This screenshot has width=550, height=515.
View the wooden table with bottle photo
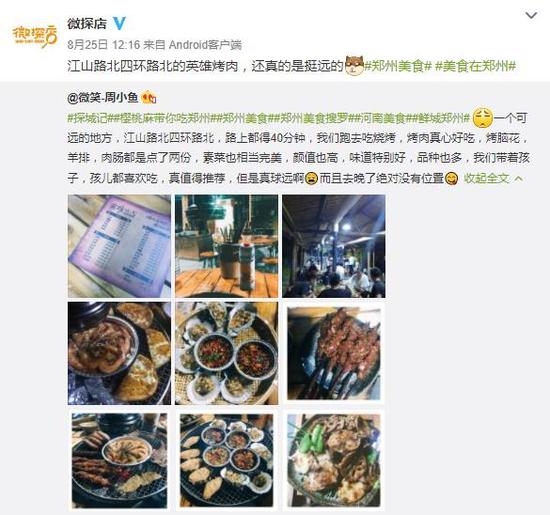[x=227, y=246]
